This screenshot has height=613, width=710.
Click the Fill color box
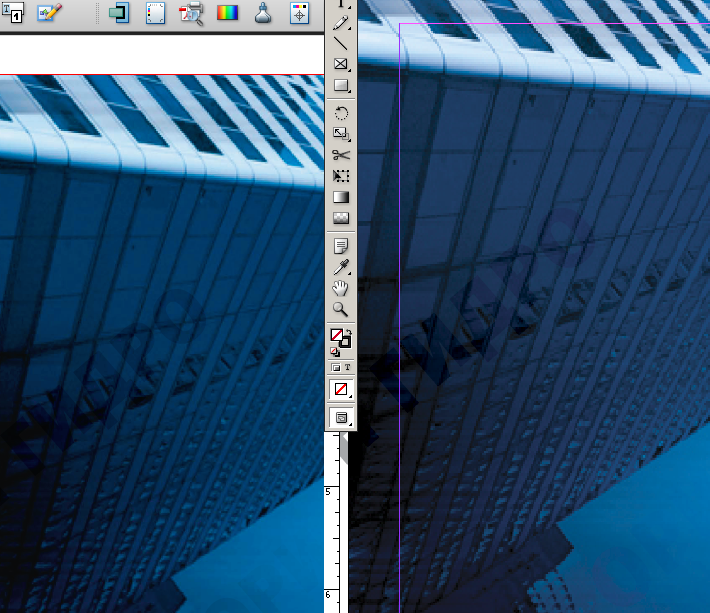coord(336,335)
